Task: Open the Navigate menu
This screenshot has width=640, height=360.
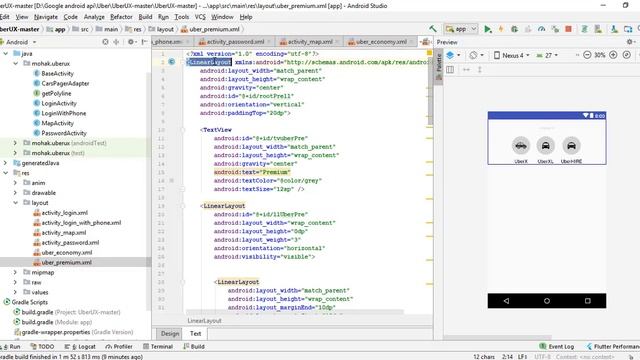Action: 46,17
